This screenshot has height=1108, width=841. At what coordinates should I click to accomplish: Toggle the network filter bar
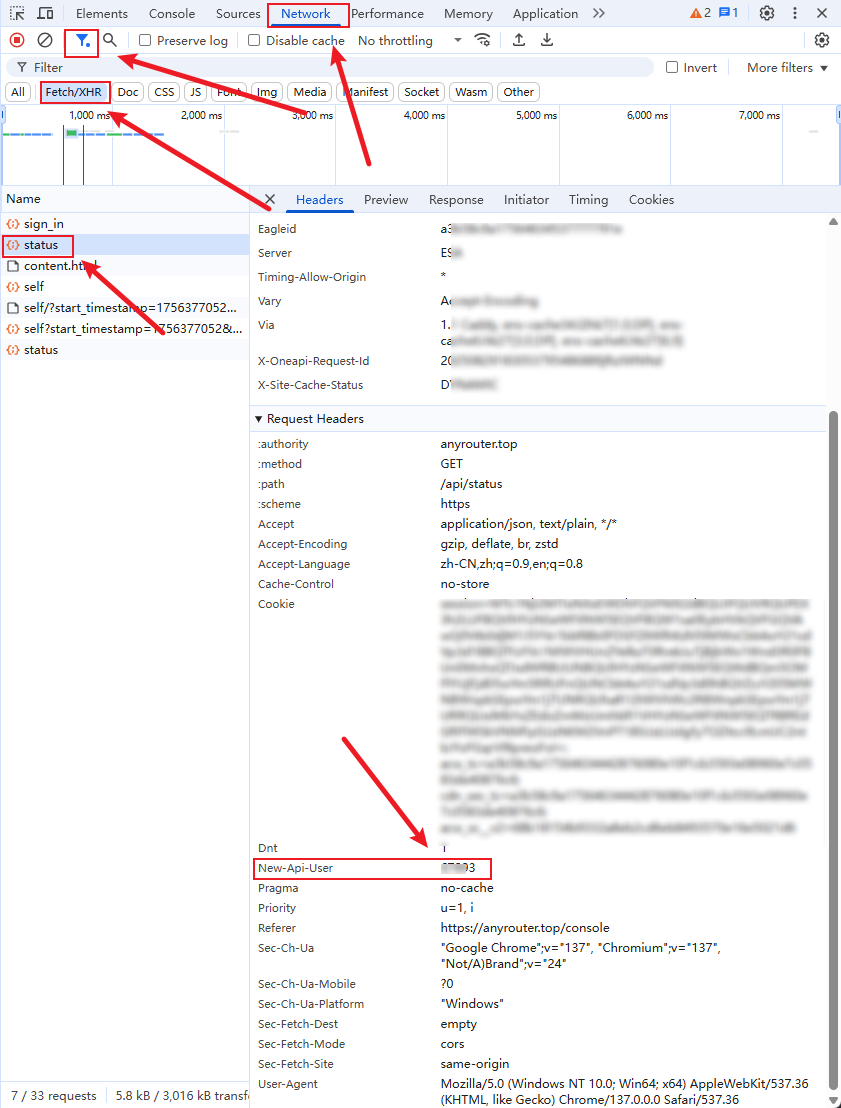[81, 40]
